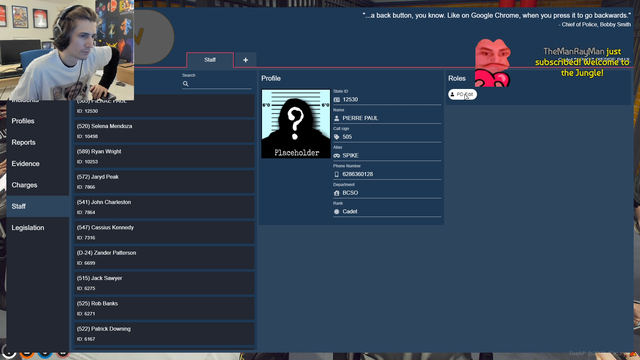Select staff member Ryan Wright
The image size is (640, 360).
[164, 156]
